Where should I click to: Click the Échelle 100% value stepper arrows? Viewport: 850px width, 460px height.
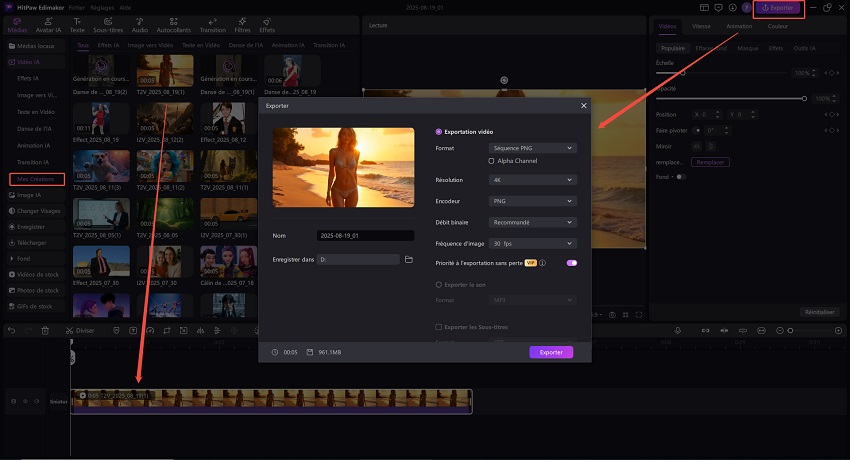tap(813, 73)
